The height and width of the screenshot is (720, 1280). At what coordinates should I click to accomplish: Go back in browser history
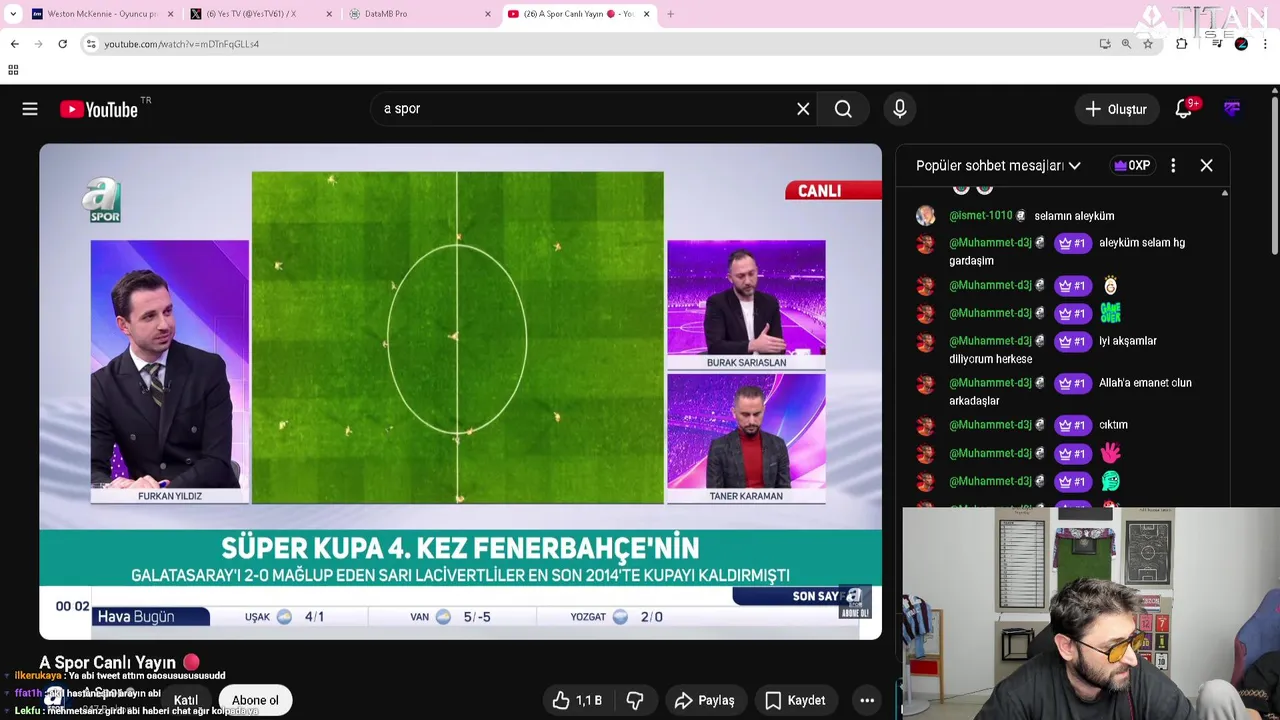point(14,44)
